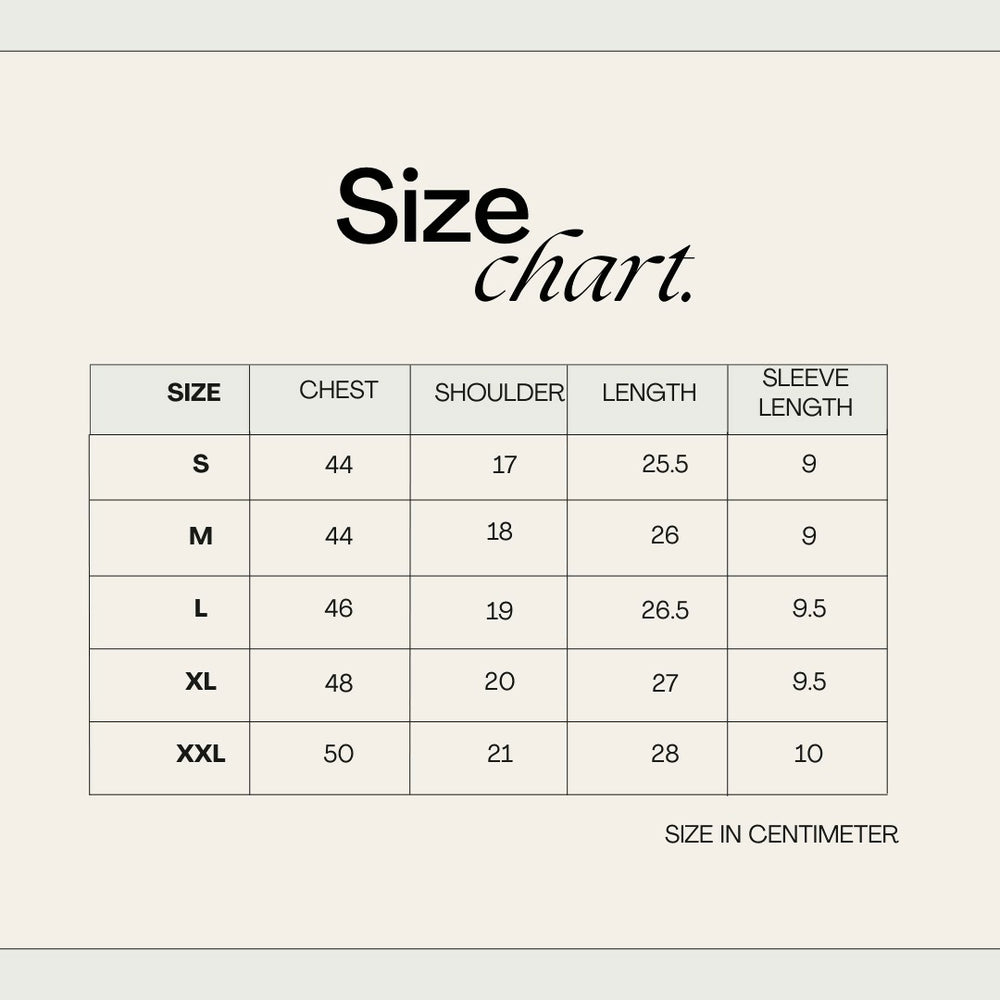
Task: Select sleeve length value 10 for XXL
Action: point(808,754)
